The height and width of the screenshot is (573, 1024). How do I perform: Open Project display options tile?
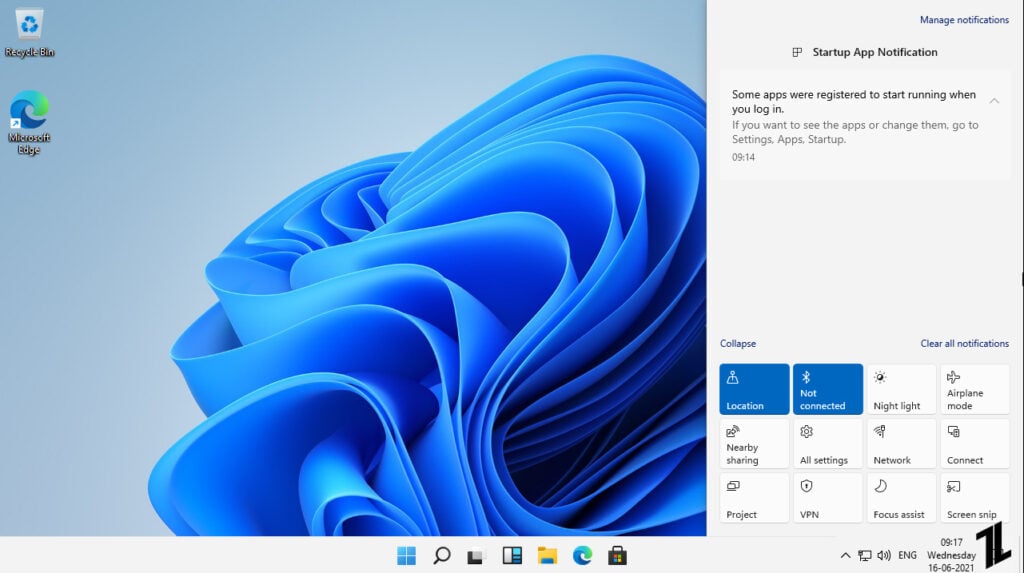pyautogui.click(x=754, y=498)
